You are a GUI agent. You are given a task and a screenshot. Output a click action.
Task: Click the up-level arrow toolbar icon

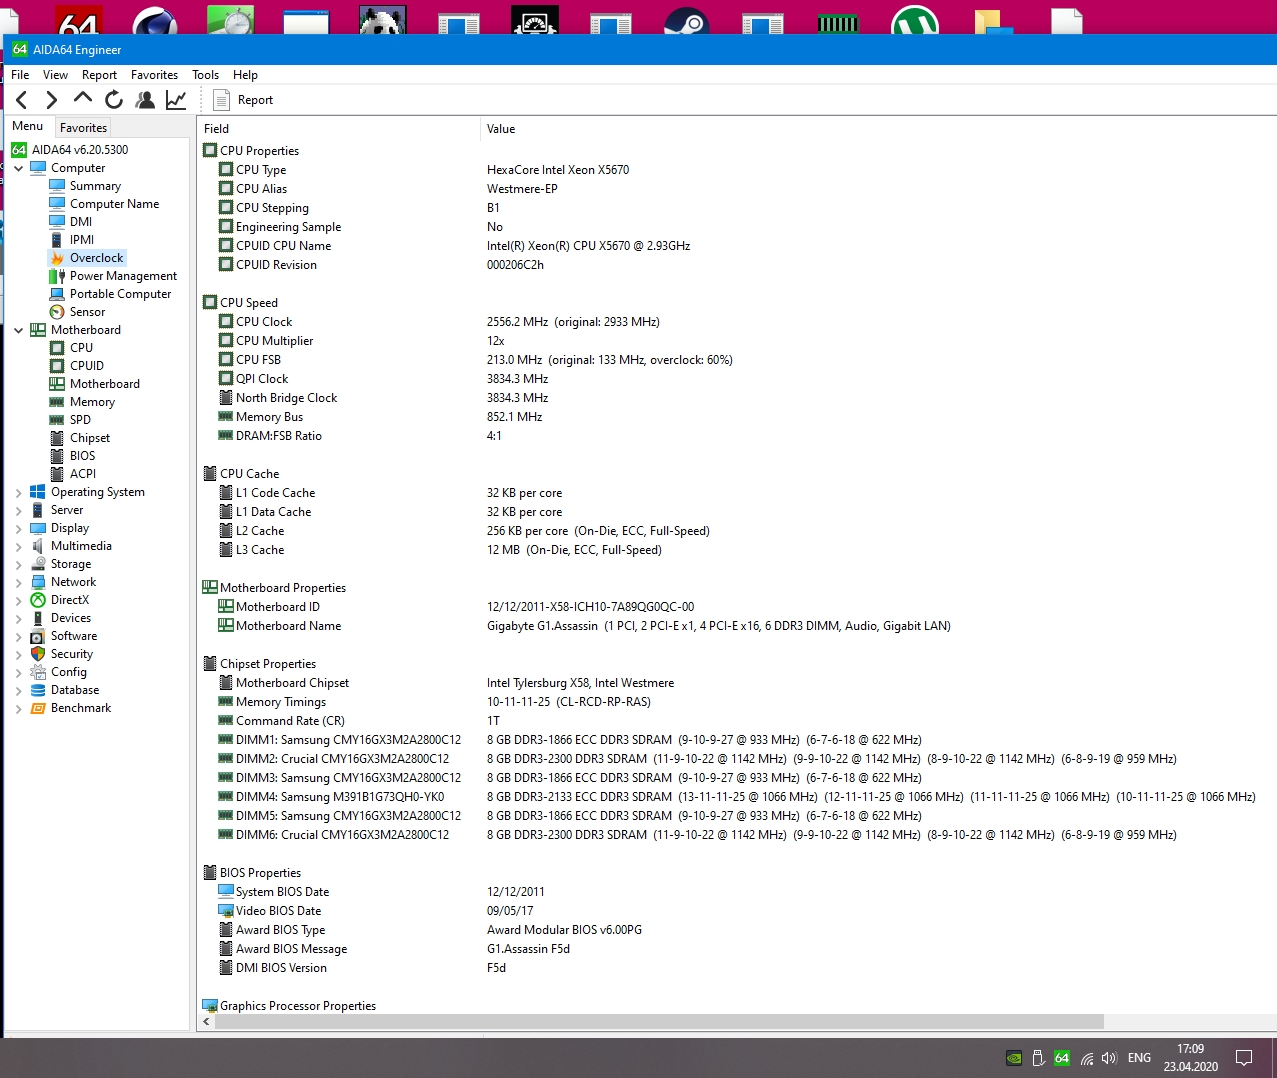83,98
